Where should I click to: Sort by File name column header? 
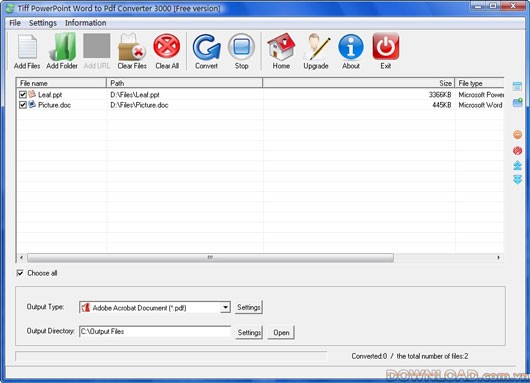(x=62, y=83)
